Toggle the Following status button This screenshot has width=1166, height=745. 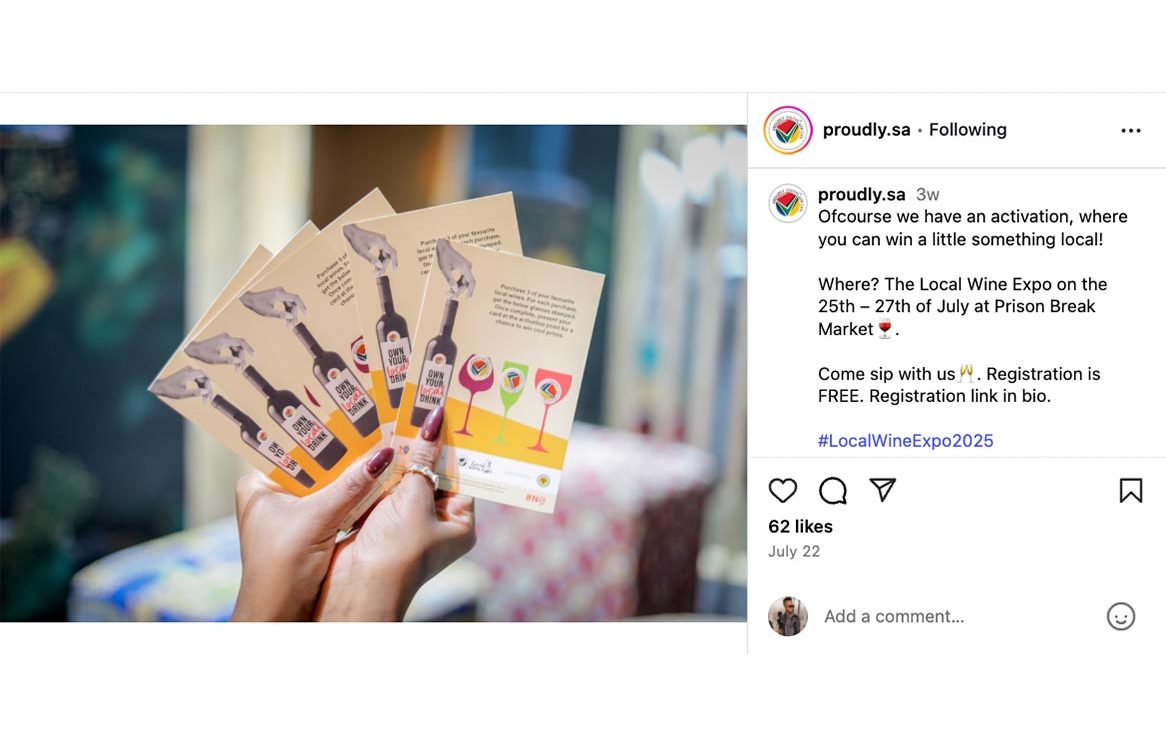tap(967, 129)
